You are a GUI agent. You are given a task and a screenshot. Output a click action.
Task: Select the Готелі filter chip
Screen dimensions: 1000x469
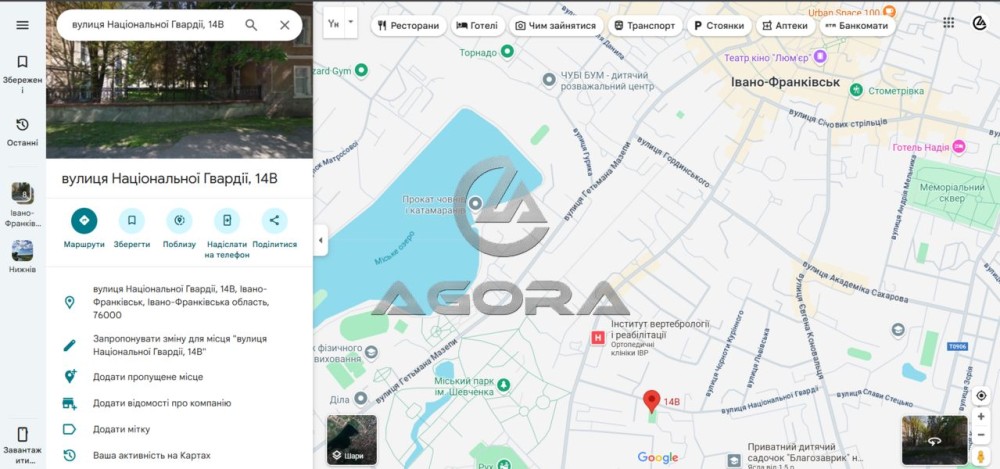pos(478,26)
